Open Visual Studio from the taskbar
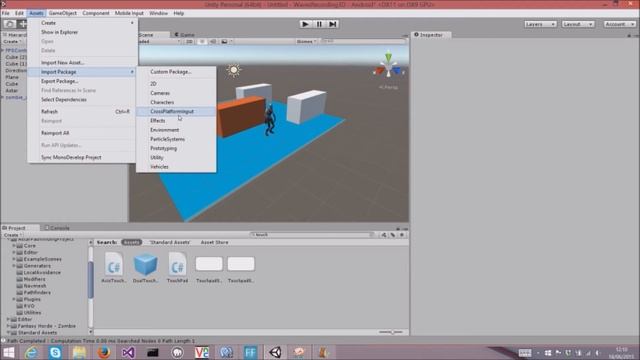The image size is (640, 360). 128,352
